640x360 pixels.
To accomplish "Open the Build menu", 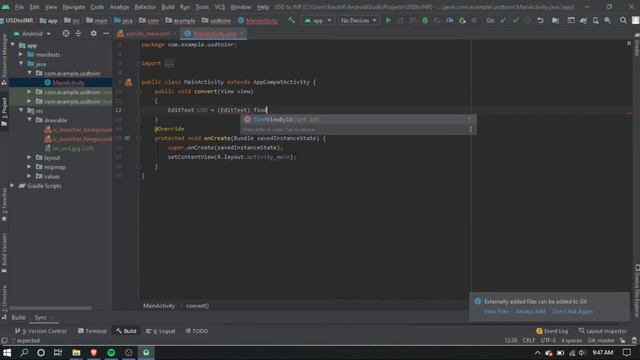I will [168, 7].
